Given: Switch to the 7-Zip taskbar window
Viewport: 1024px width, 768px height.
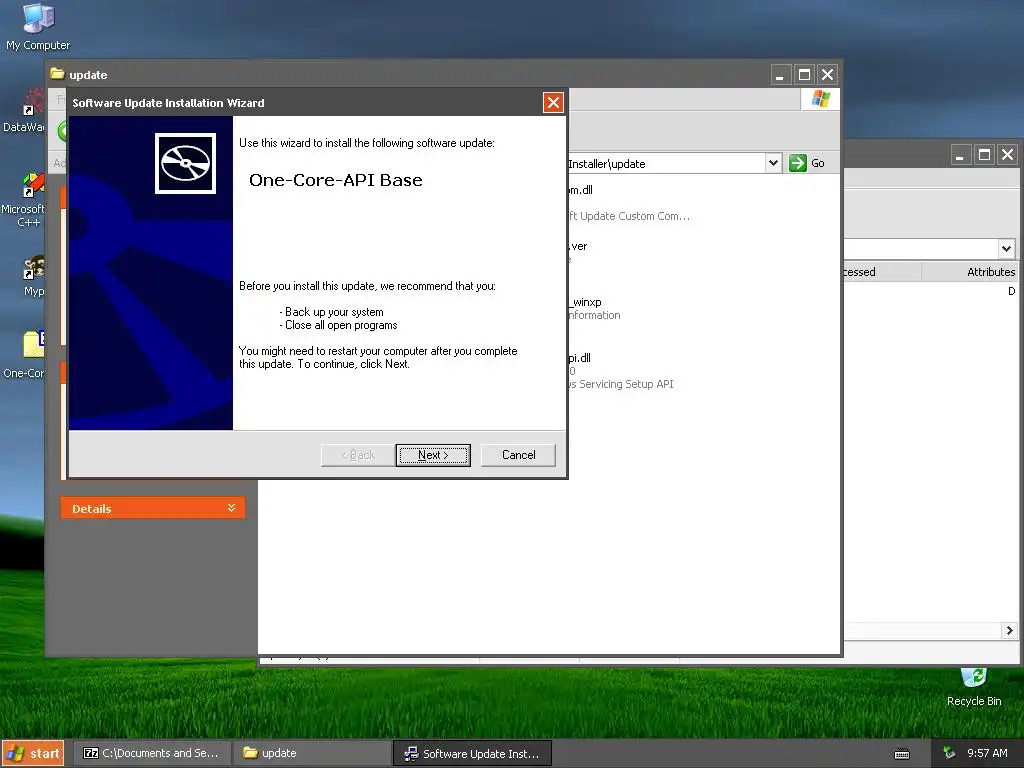Looking at the screenshot, I should point(152,753).
